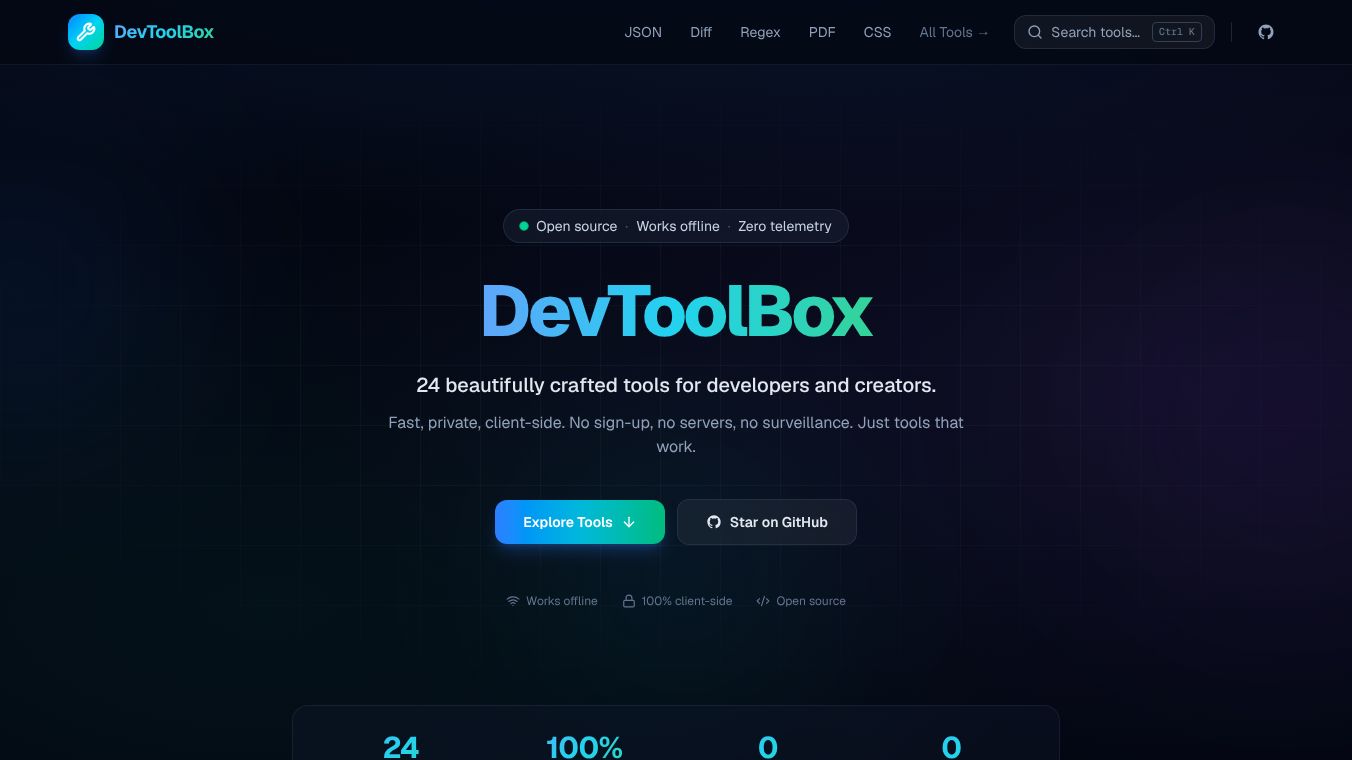The image size is (1352, 760).
Task: Open CSS tools from the navbar
Action: coord(877,32)
